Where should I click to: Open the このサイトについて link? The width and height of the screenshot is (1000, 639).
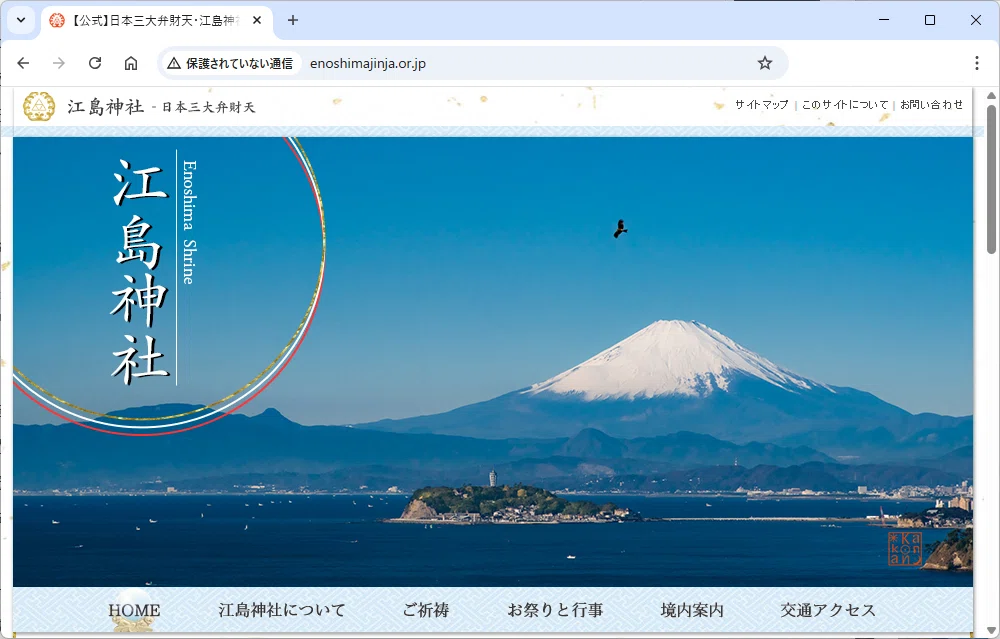click(845, 105)
